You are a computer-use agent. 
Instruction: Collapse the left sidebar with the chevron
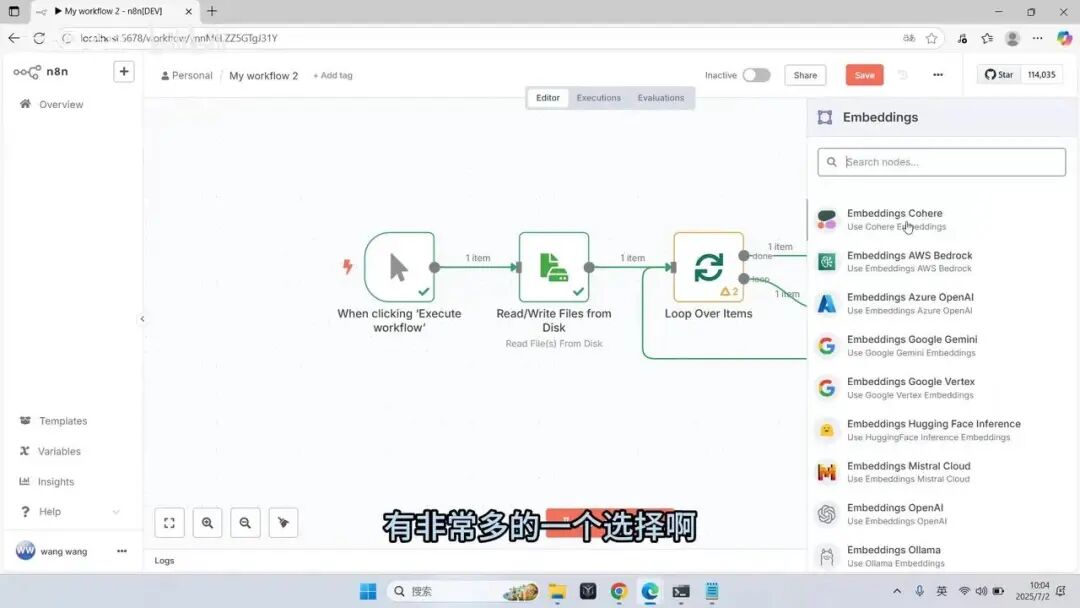[x=143, y=319]
